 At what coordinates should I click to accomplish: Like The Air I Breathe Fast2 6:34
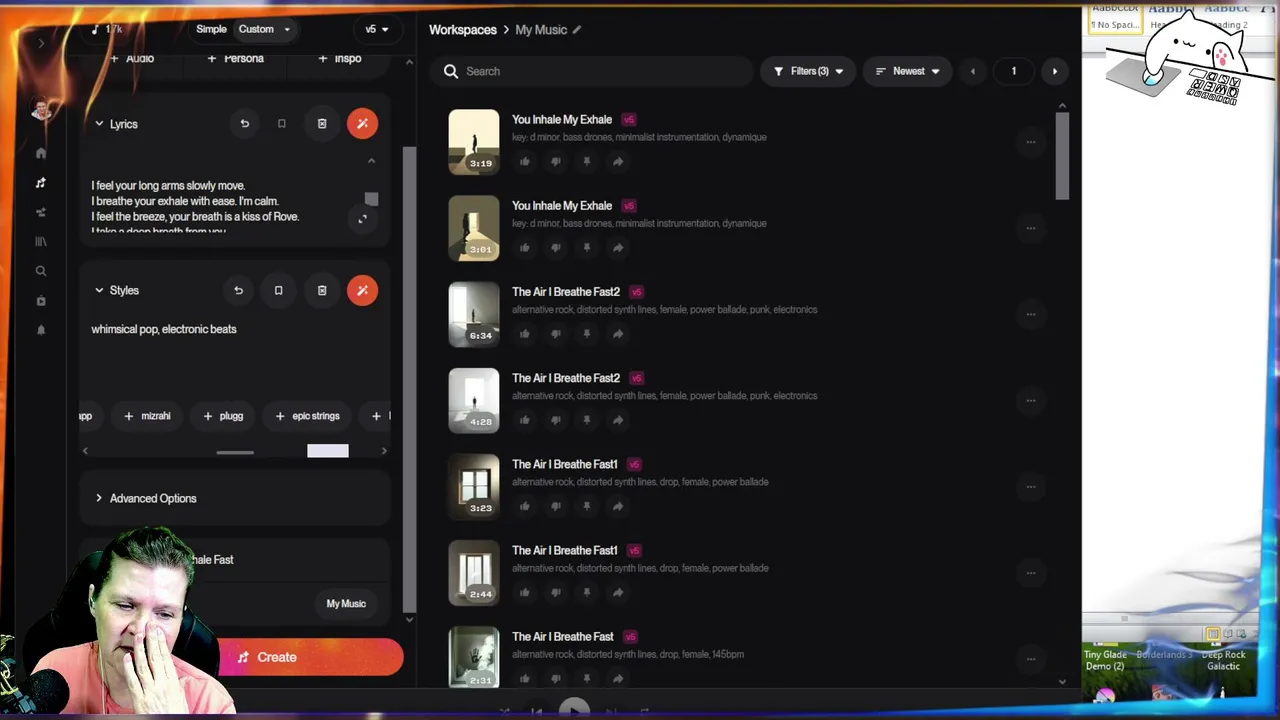525,334
